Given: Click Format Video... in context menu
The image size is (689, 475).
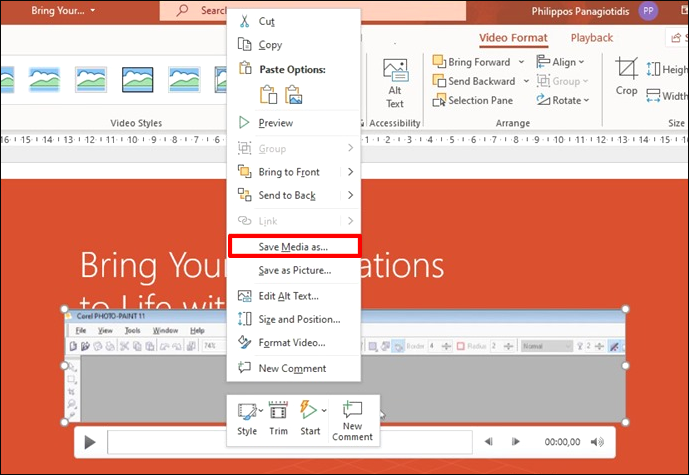Looking at the screenshot, I should click(292, 343).
